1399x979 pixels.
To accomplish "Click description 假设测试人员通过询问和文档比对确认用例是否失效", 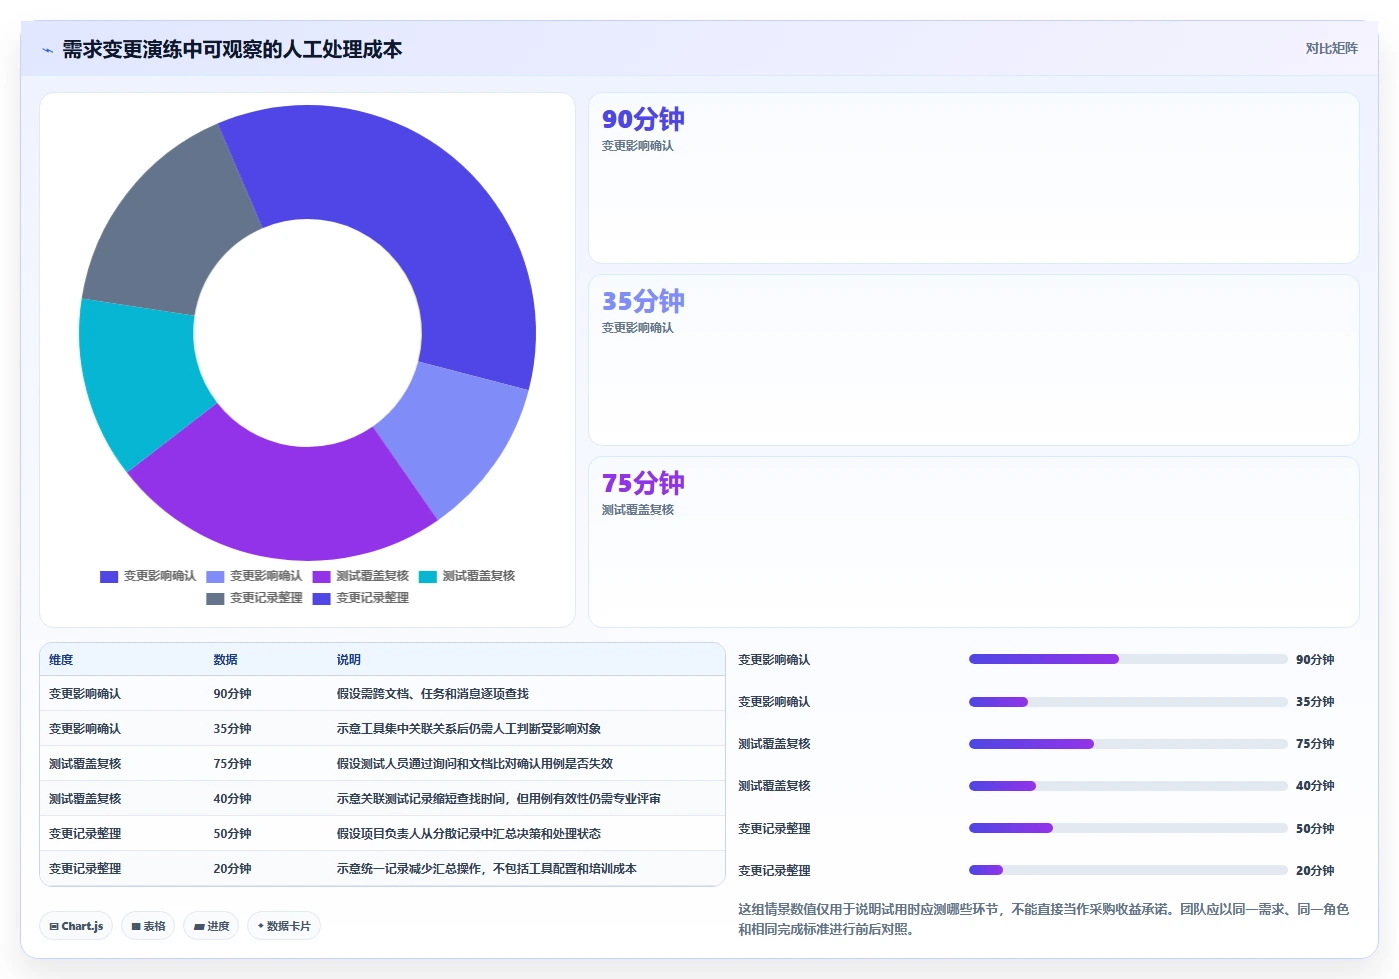I will tap(474, 764).
